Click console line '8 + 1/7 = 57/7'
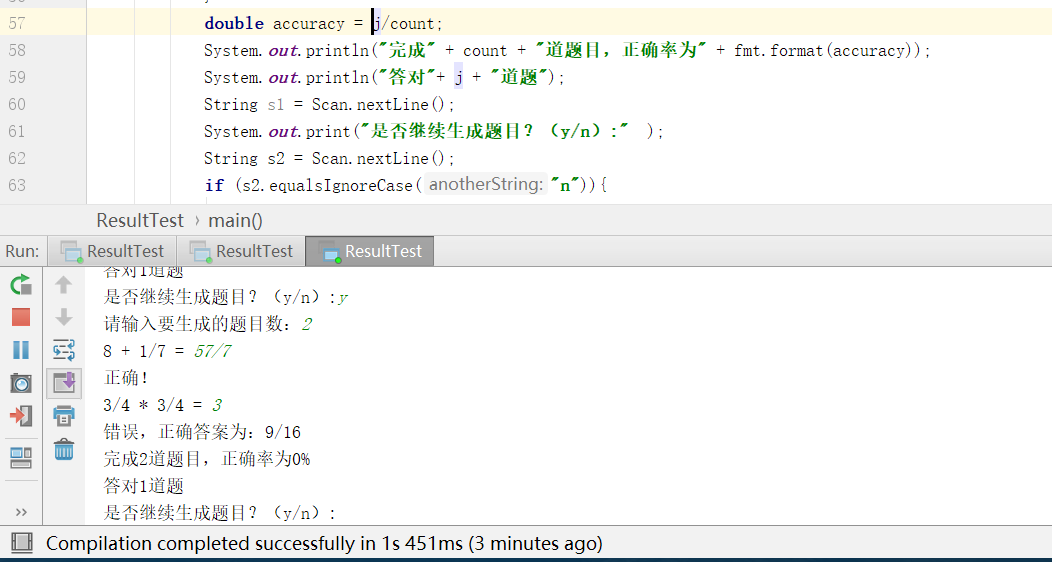 click(168, 351)
